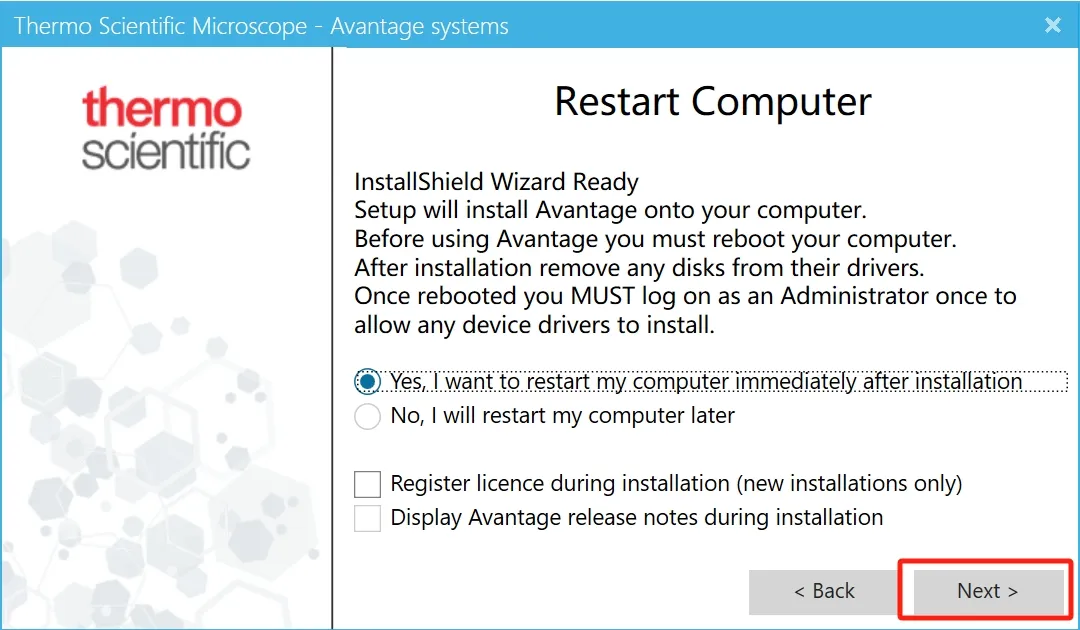Click the 'InstallShield Wizard Ready' text

coord(496,182)
